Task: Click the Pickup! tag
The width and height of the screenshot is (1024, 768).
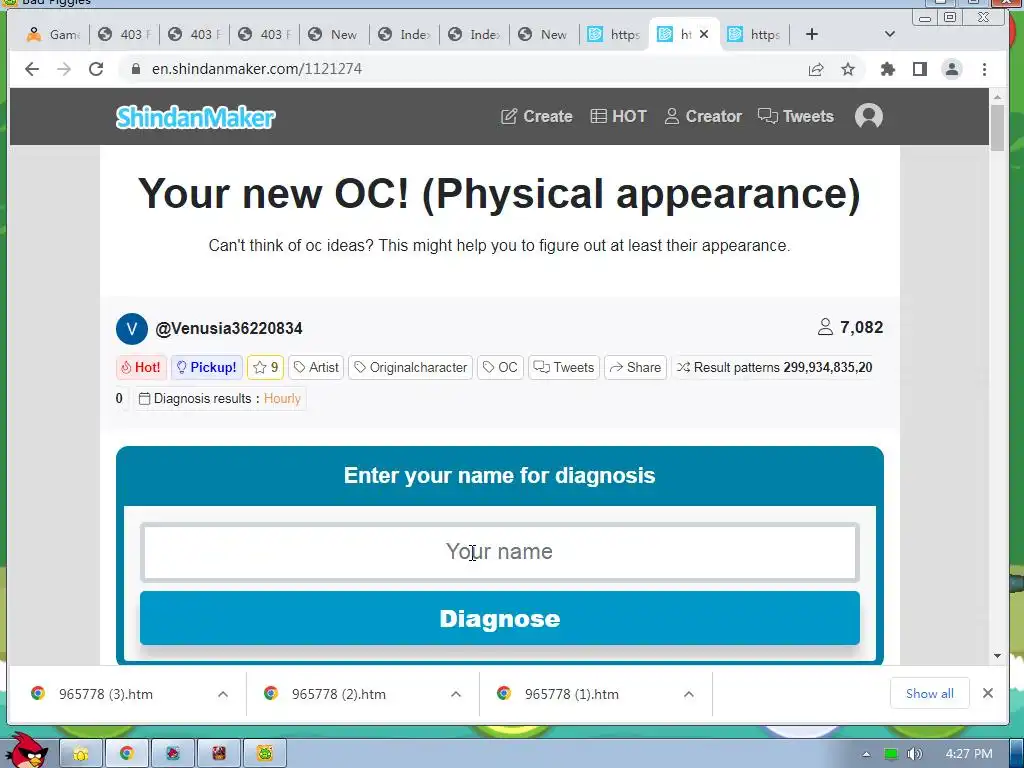Action: [x=207, y=367]
